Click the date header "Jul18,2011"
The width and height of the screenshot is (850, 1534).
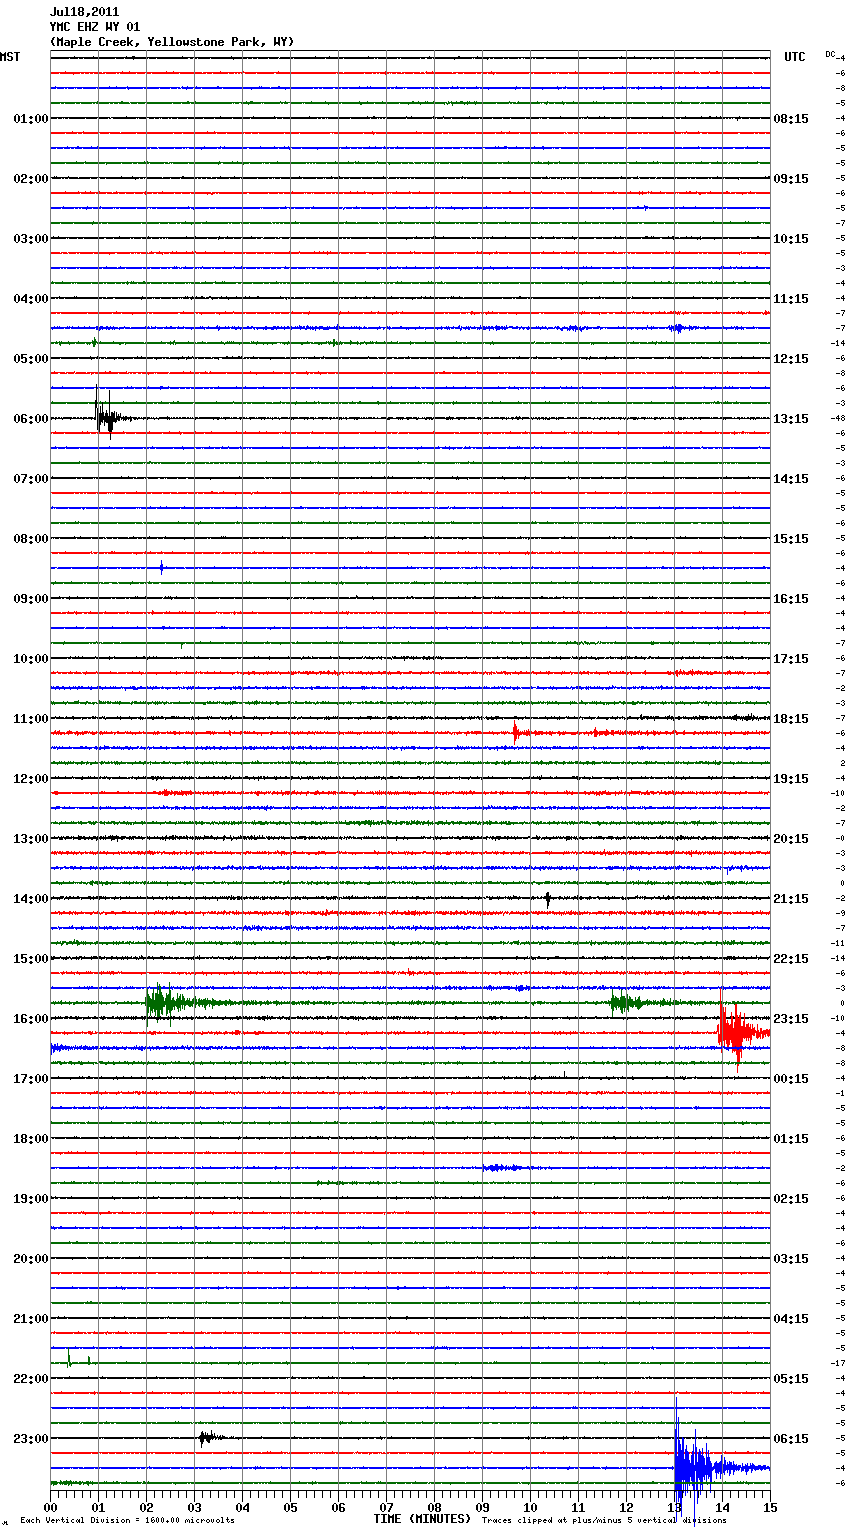click(x=84, y=12)
